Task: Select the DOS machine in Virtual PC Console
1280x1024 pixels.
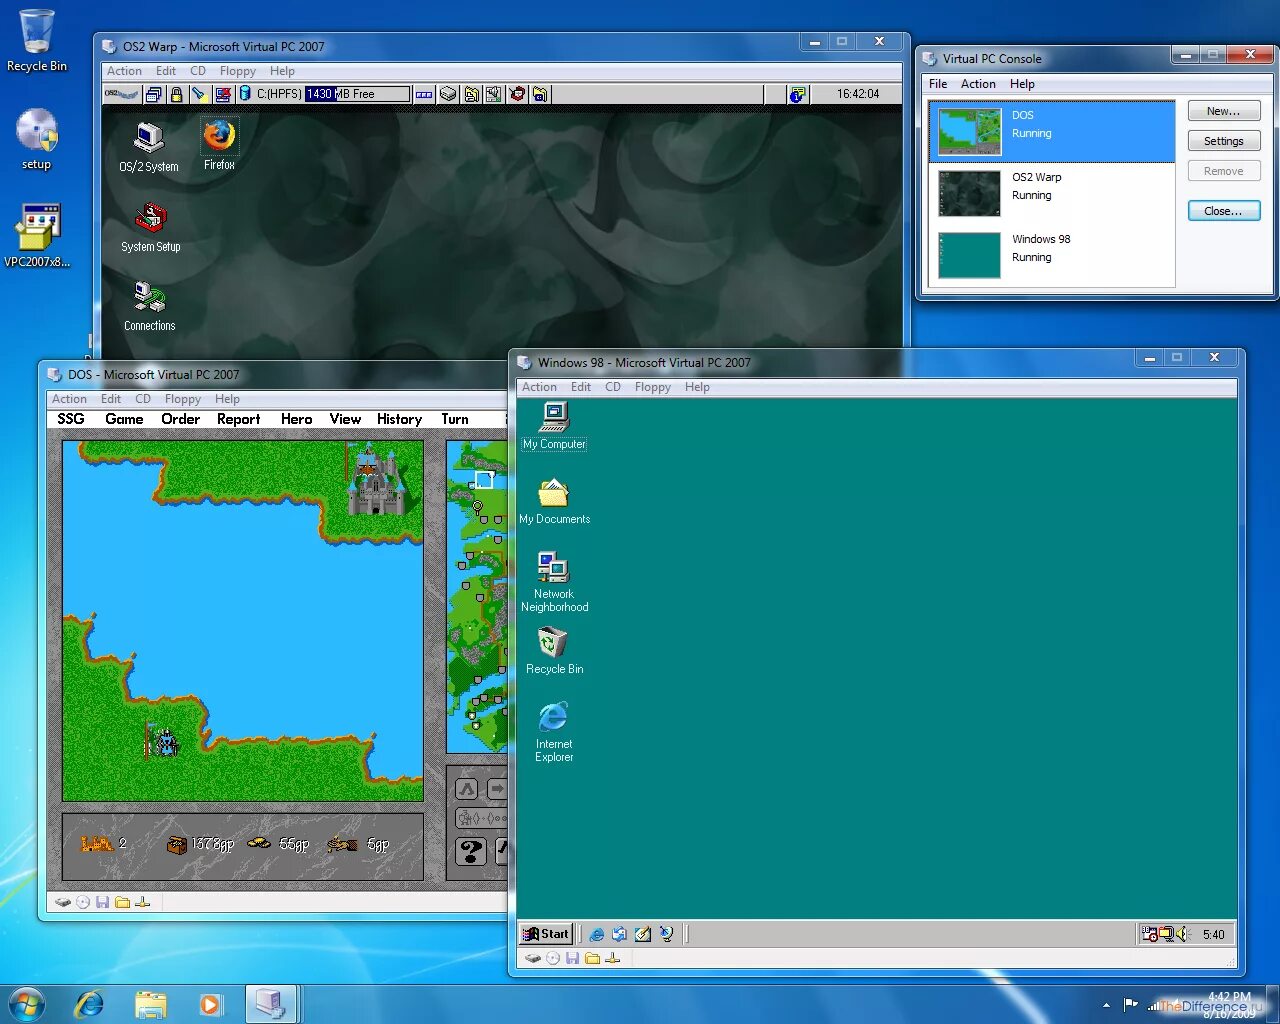Action: pyautogui.click(x=1052, y=131)
